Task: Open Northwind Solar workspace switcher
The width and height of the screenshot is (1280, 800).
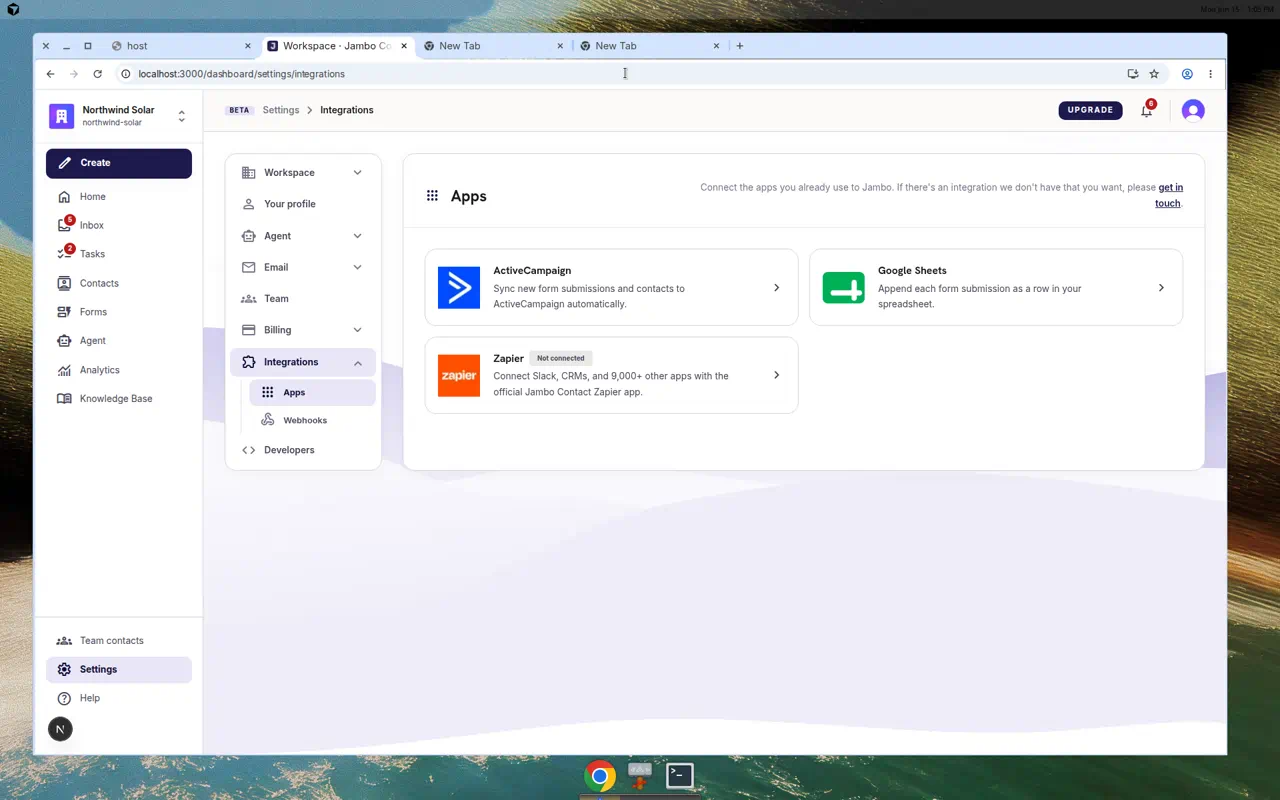Action: click(x=119, y=116)
